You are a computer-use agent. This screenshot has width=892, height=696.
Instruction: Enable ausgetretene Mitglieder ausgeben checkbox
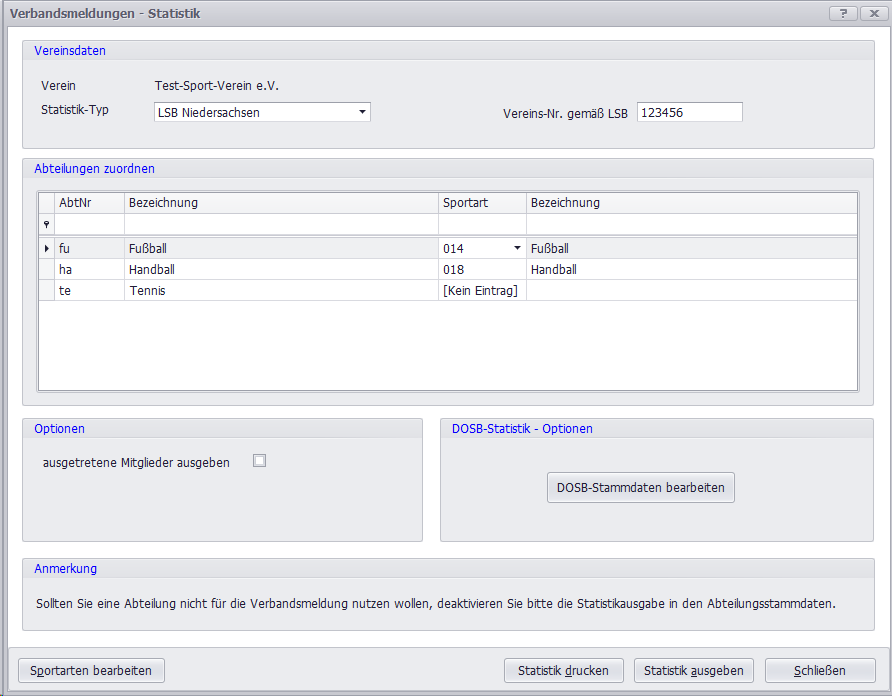(259, 461)
